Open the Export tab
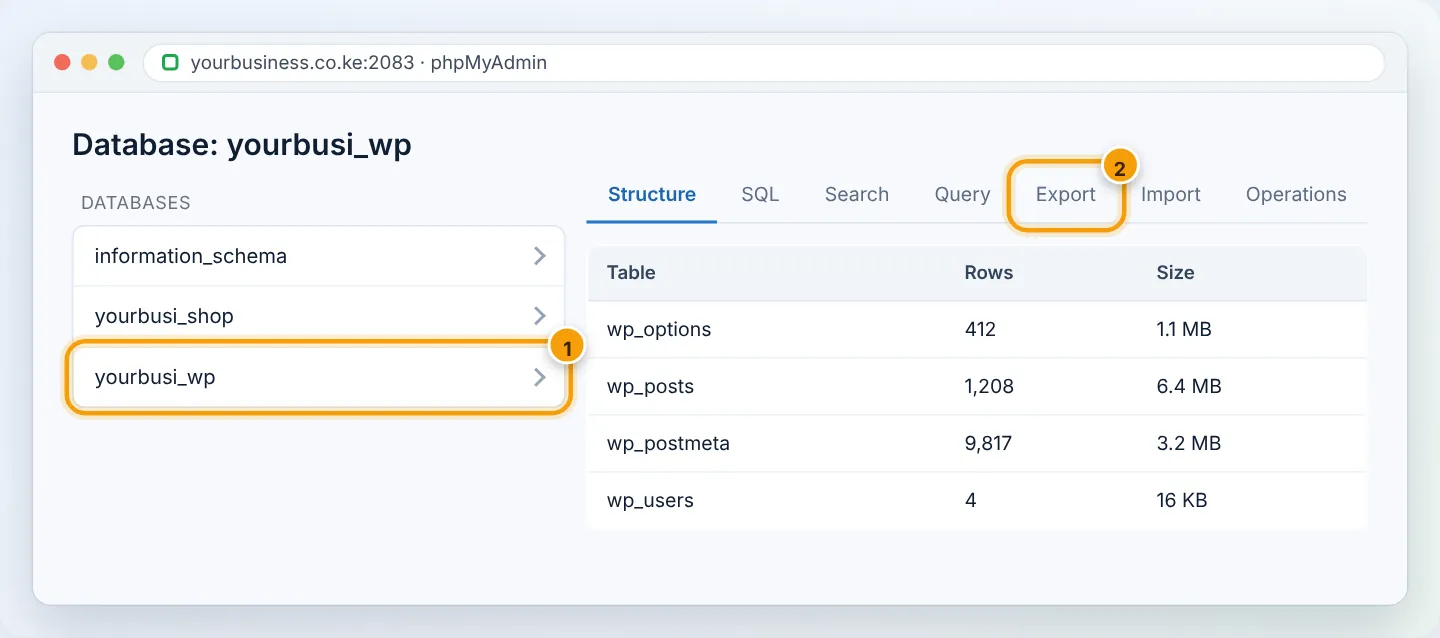Image resolution: width=1440 pixels, height=638 pixels. point(1066,194)
